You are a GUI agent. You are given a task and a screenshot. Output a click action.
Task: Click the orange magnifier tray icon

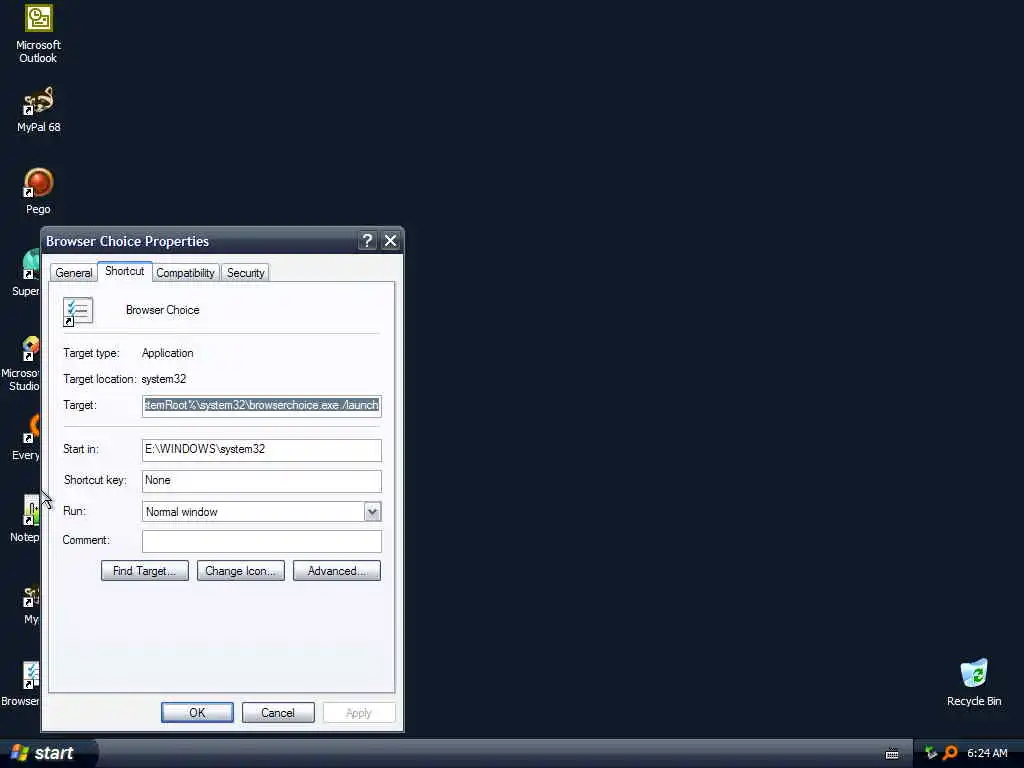950,753
